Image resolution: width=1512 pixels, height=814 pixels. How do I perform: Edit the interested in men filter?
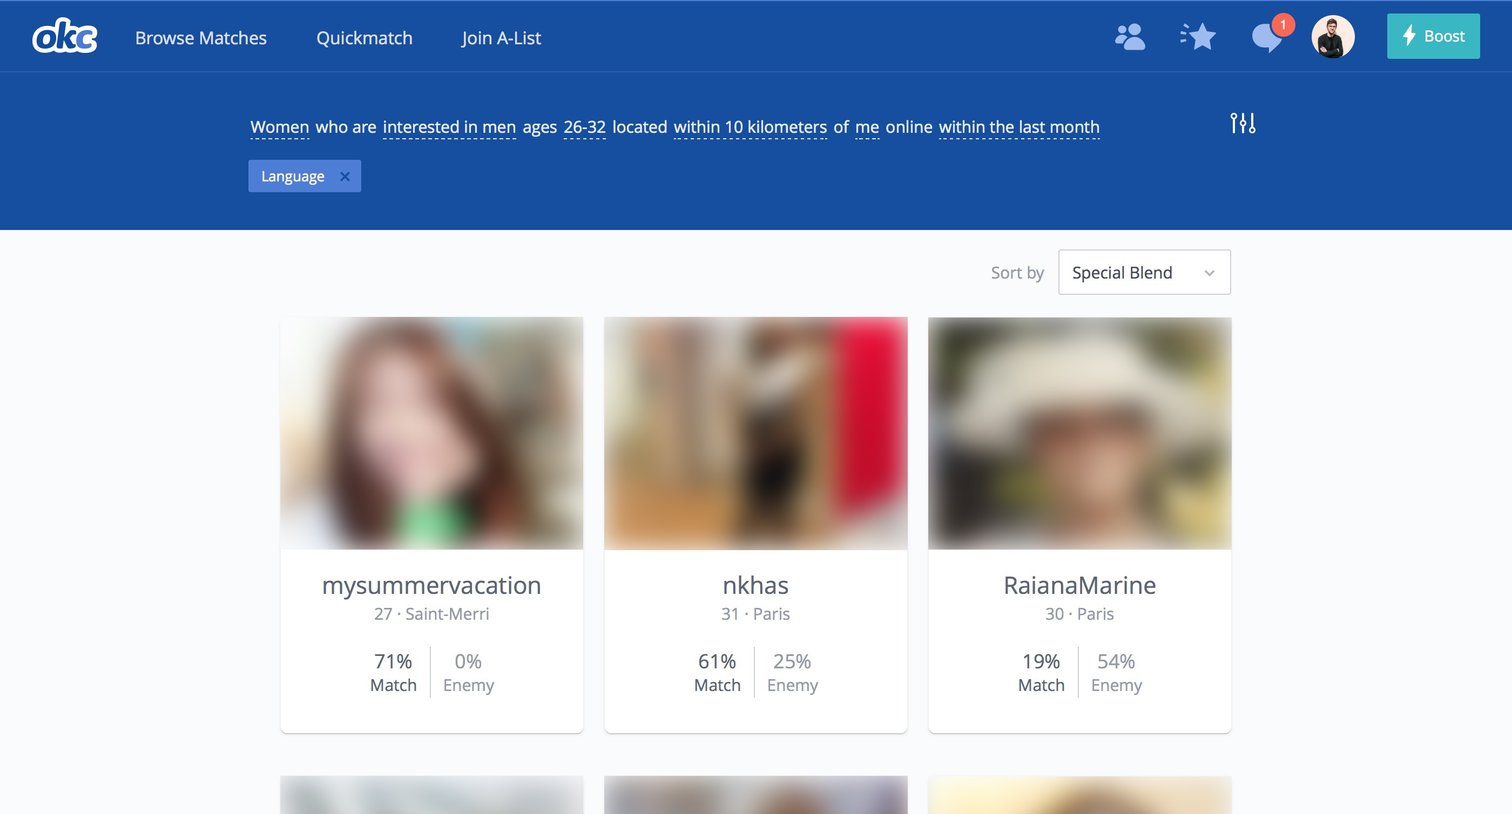pos(449,127)
